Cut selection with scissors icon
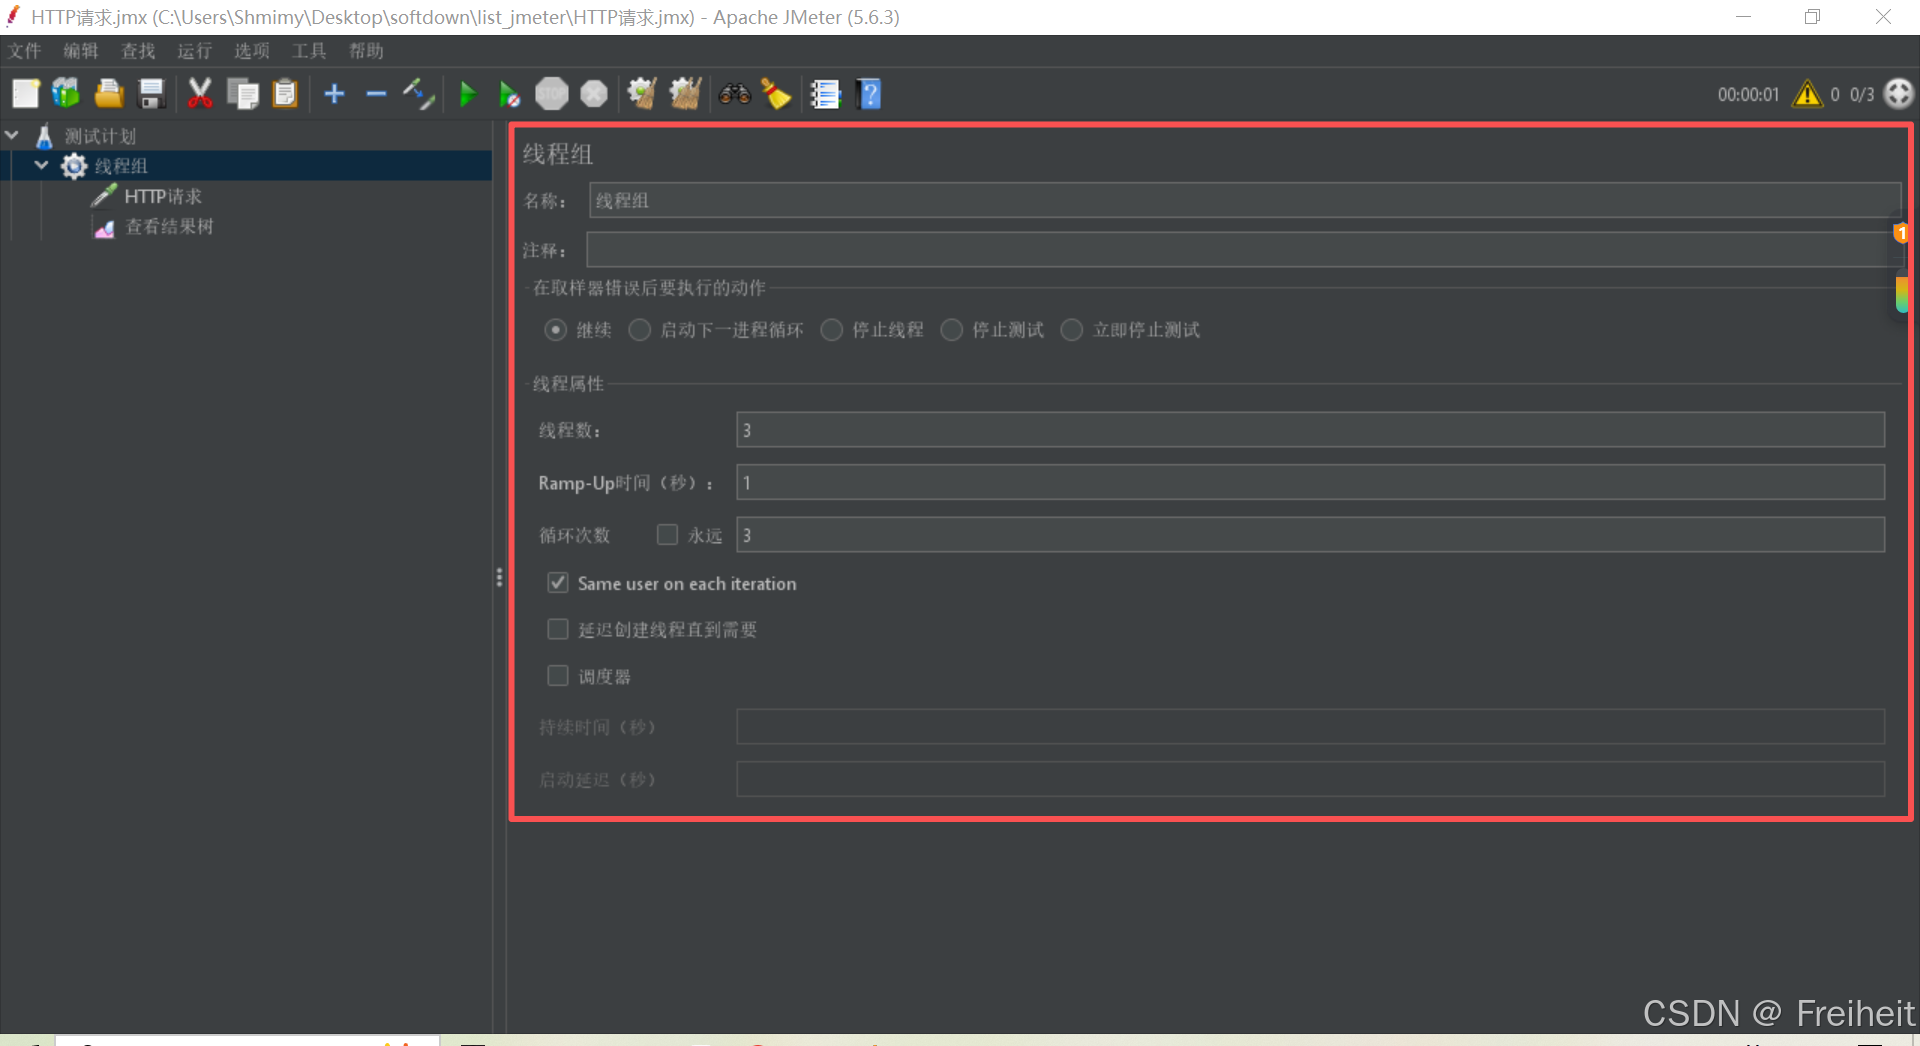 coord(200,94)
